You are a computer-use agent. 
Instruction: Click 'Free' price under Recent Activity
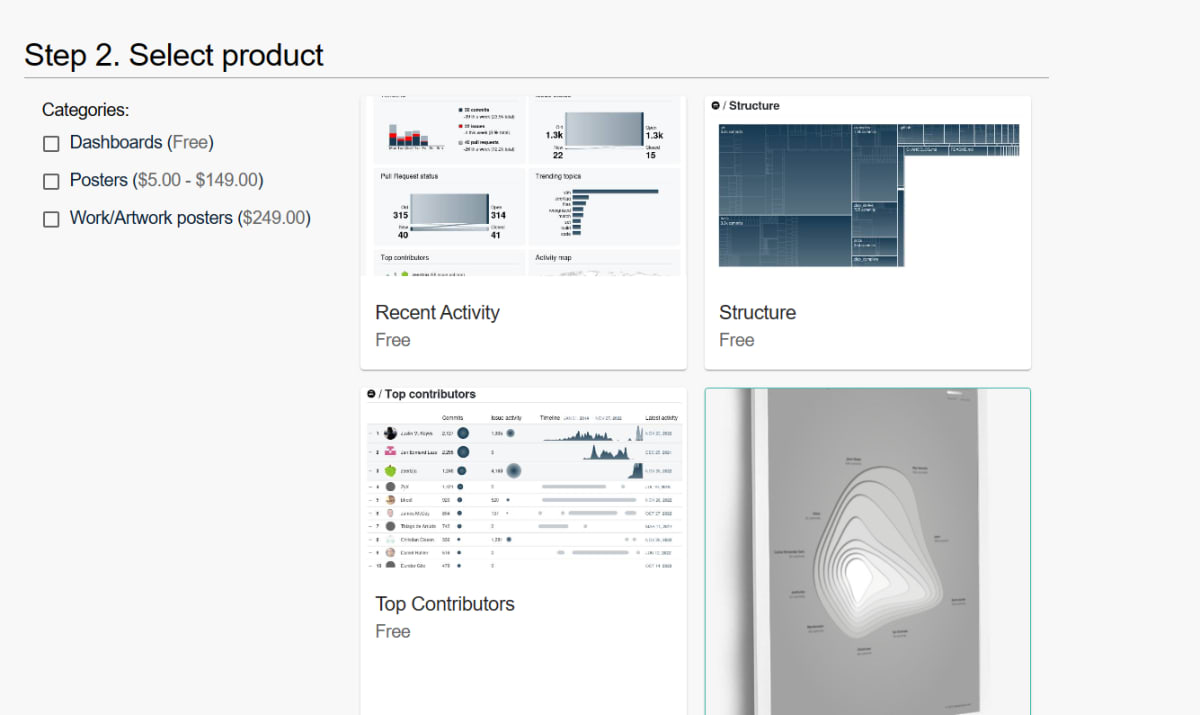coord(393,340)
